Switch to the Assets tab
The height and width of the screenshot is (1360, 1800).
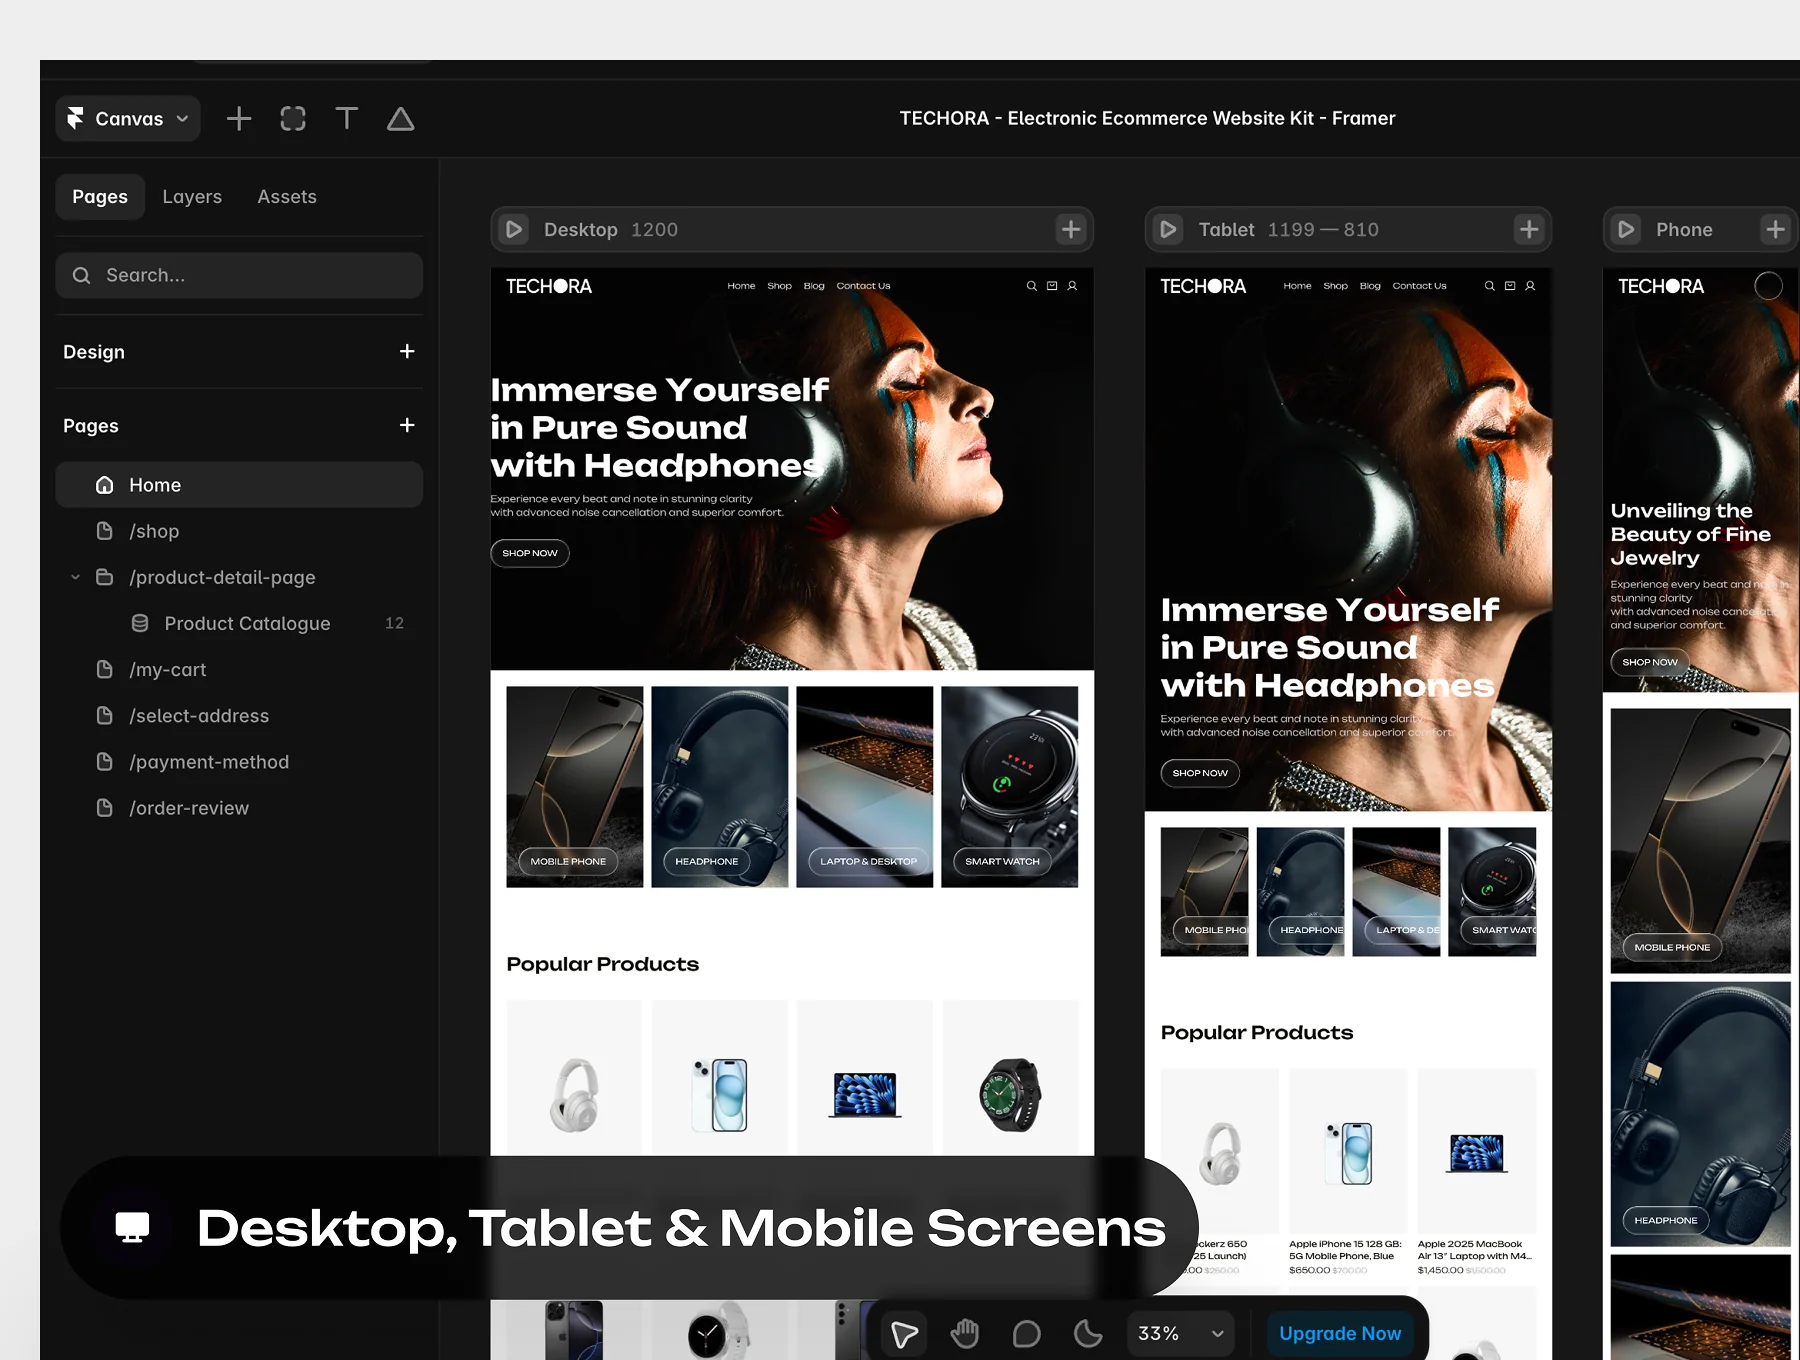click(x=287, y=197)
